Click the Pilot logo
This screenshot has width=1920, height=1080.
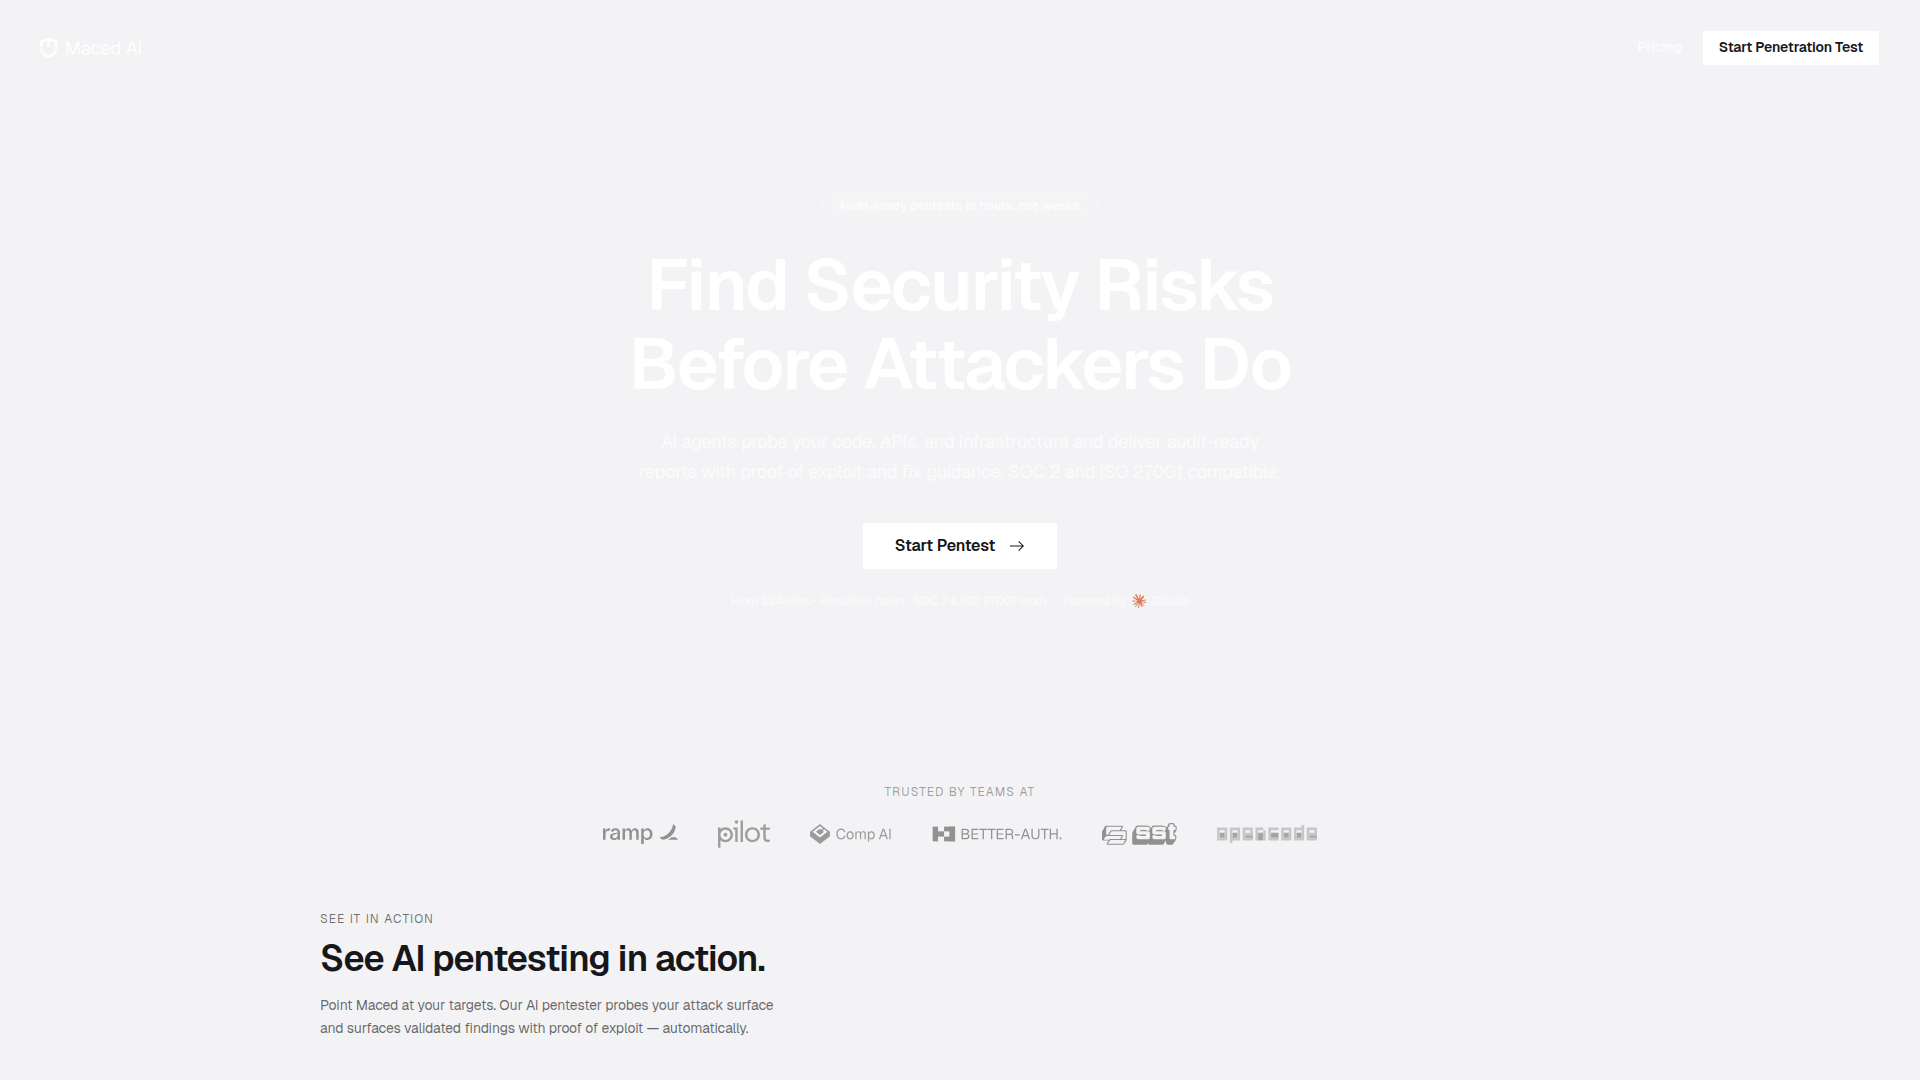click(743, 834)
